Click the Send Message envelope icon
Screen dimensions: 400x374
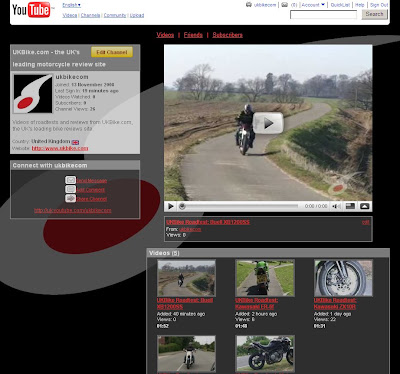[70, 180]
